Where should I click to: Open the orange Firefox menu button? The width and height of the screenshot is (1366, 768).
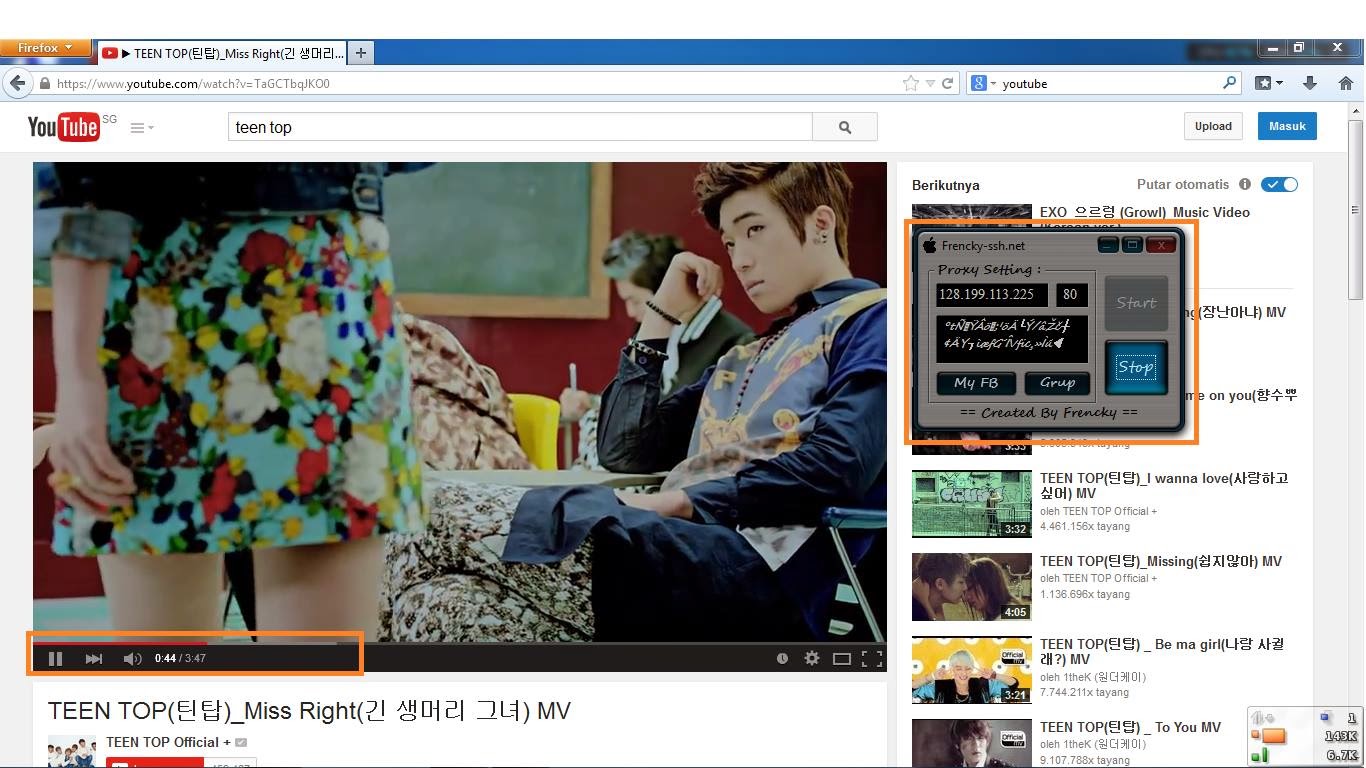click(45, 48)
